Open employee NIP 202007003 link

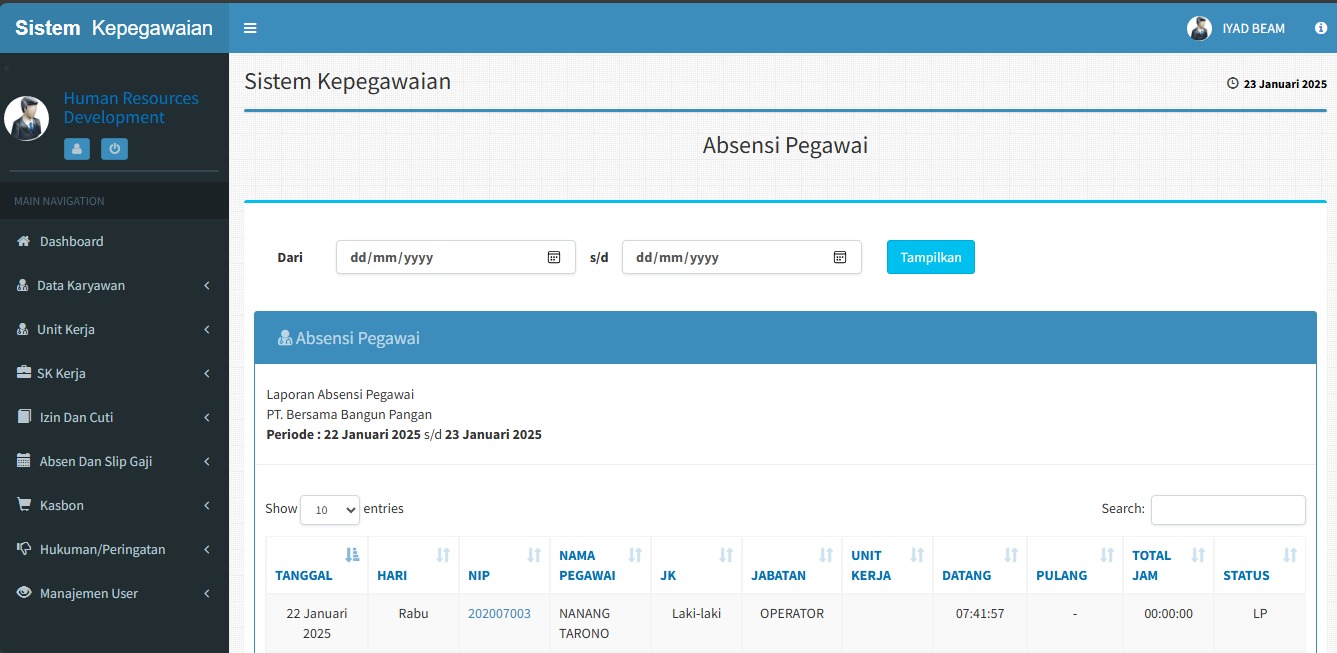click(499, 614)
